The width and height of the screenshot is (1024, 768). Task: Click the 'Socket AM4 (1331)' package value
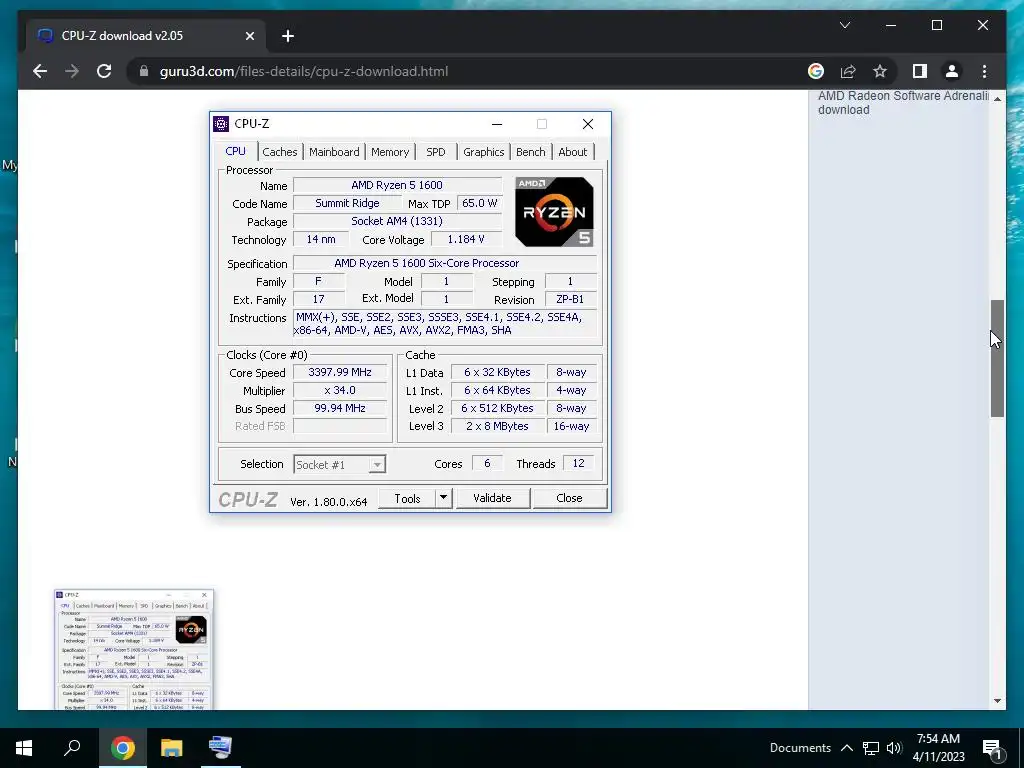pos(397,221)
